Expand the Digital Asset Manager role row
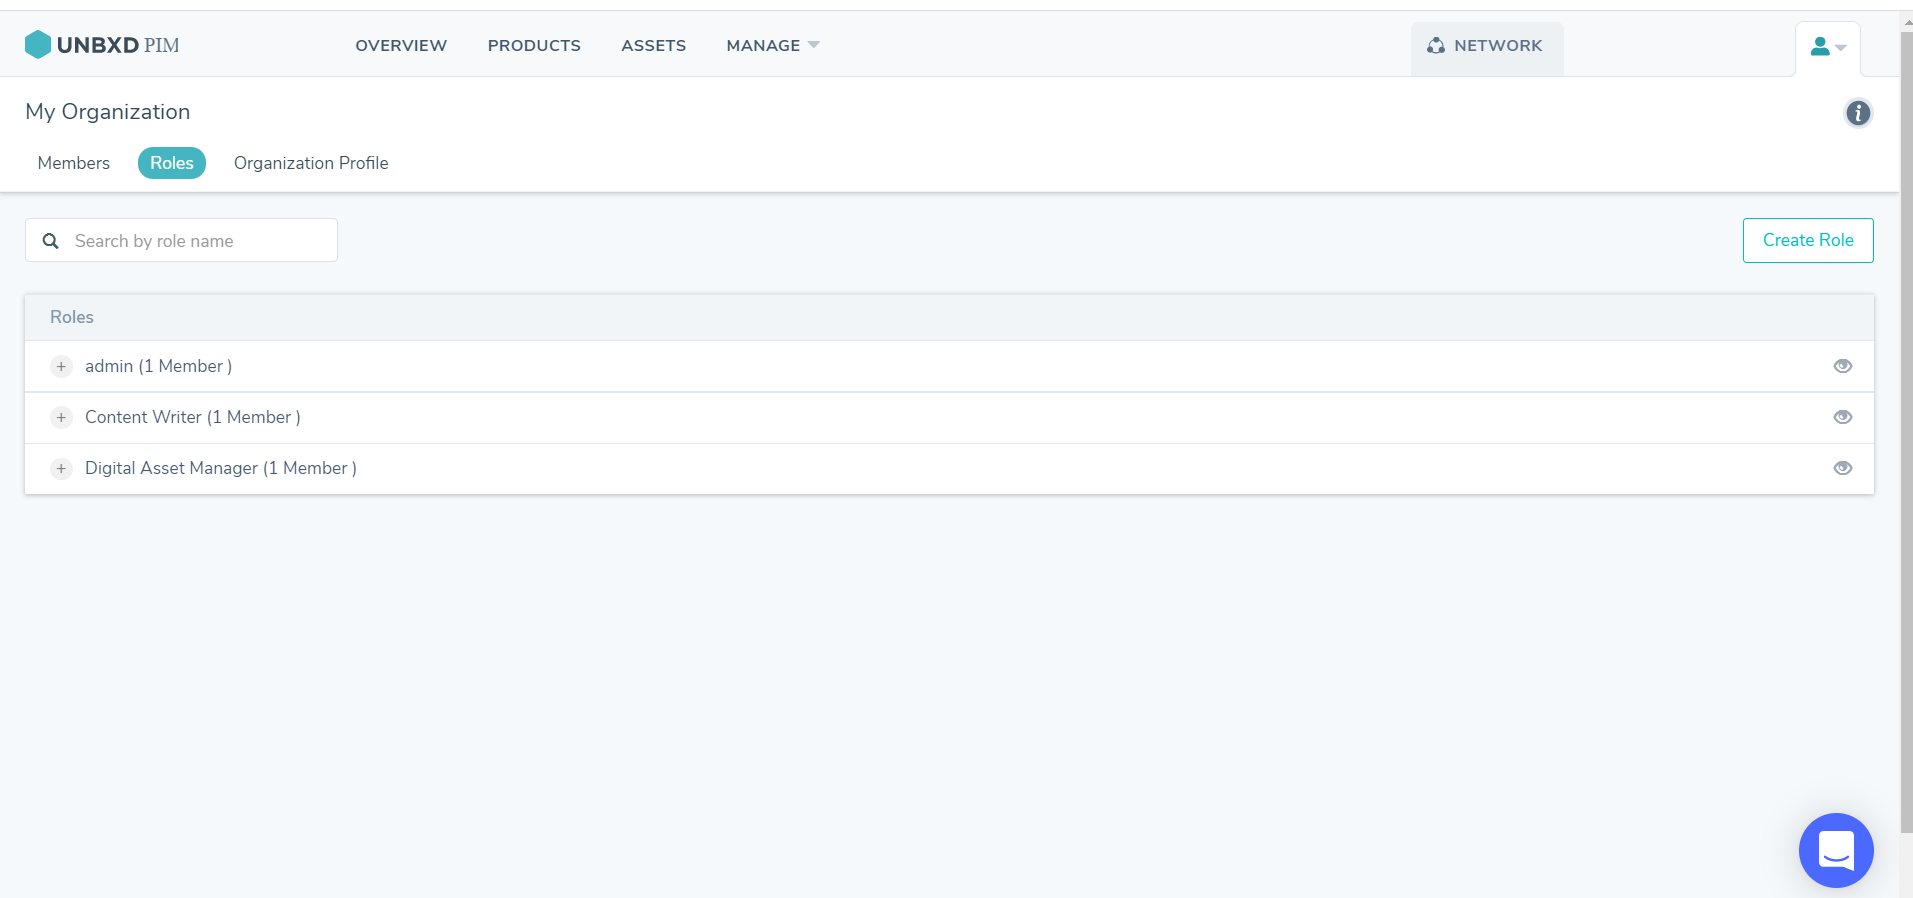Screen dimensions: 1913x898 [61, 469]
